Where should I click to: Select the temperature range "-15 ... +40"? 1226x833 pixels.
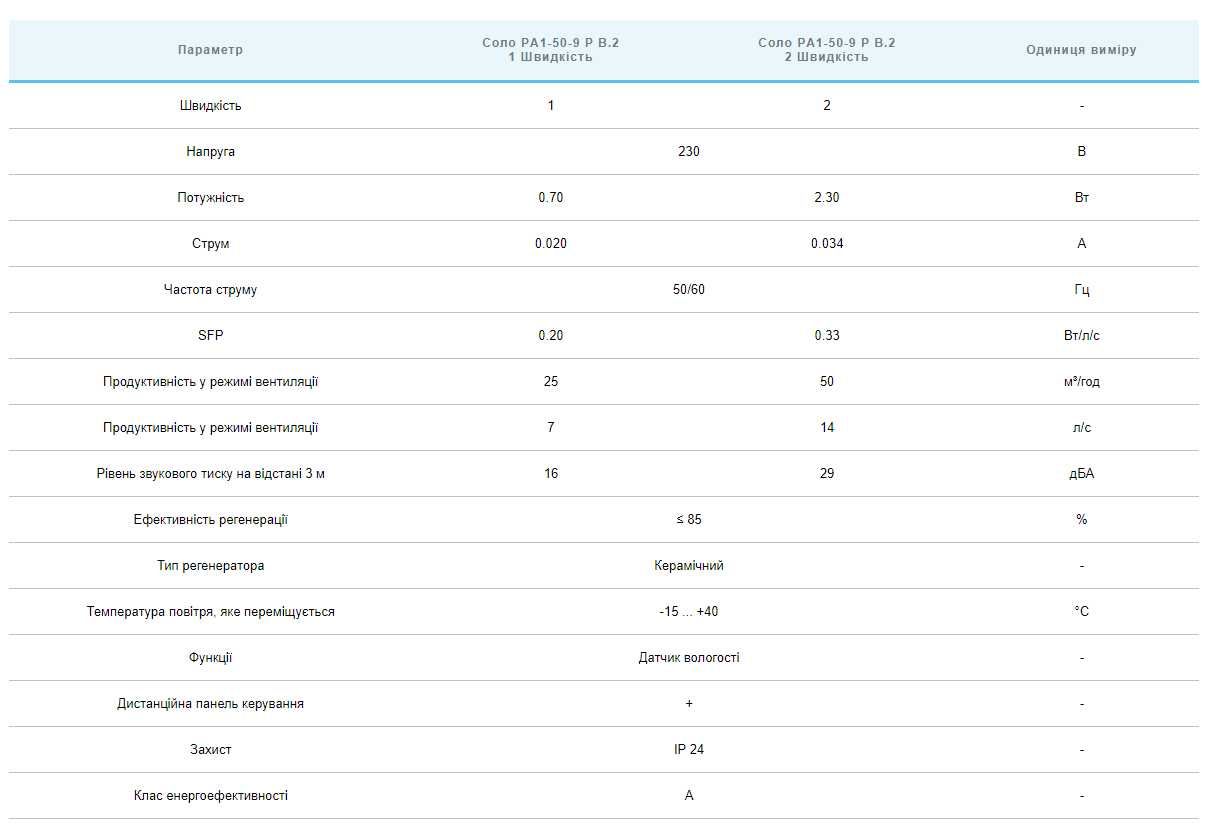[689, 612]
